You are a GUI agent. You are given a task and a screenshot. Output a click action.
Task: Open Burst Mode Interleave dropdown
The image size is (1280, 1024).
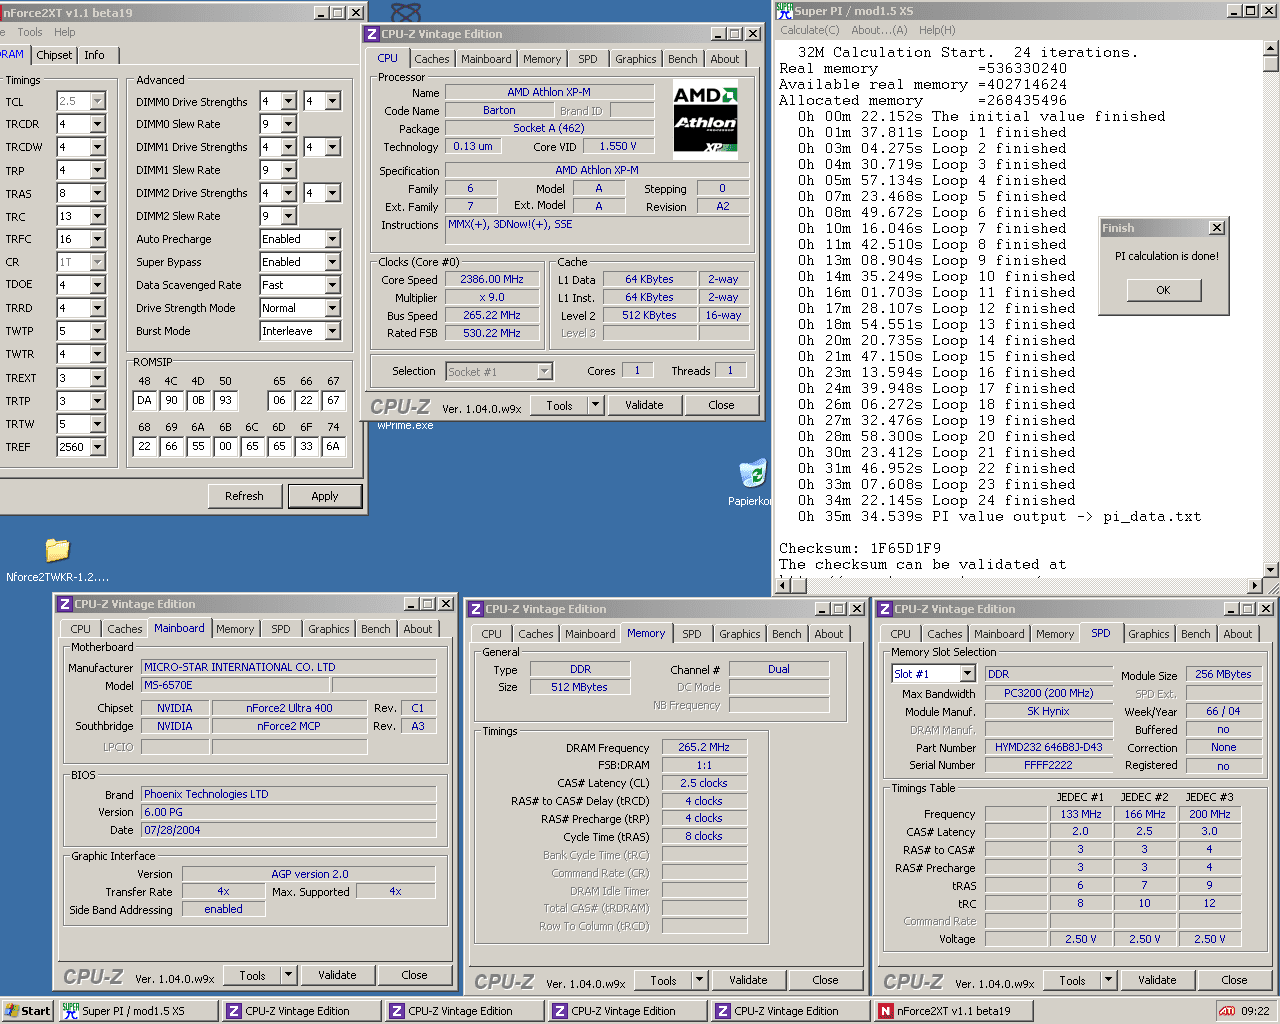click(x=332, y=331)
